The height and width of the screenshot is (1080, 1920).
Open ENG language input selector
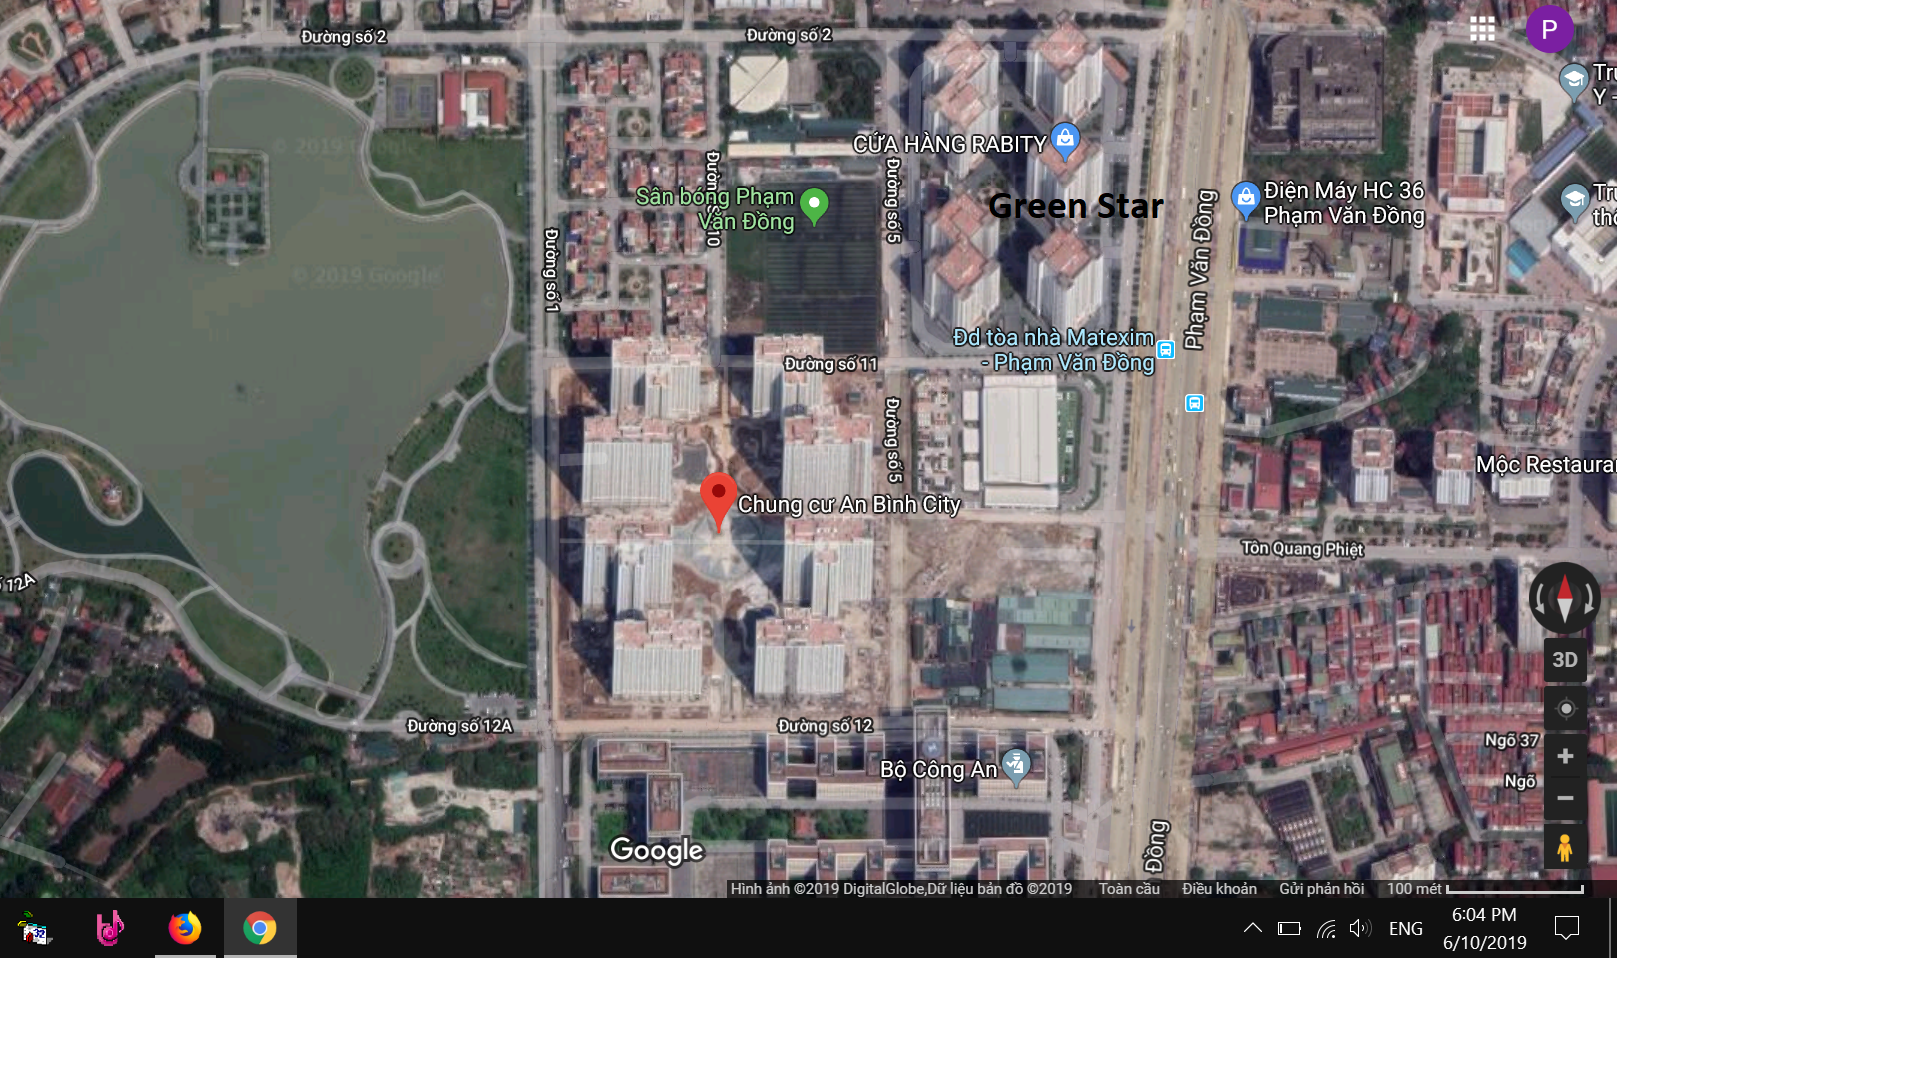pyautogui.click(x=1405, y=929)
